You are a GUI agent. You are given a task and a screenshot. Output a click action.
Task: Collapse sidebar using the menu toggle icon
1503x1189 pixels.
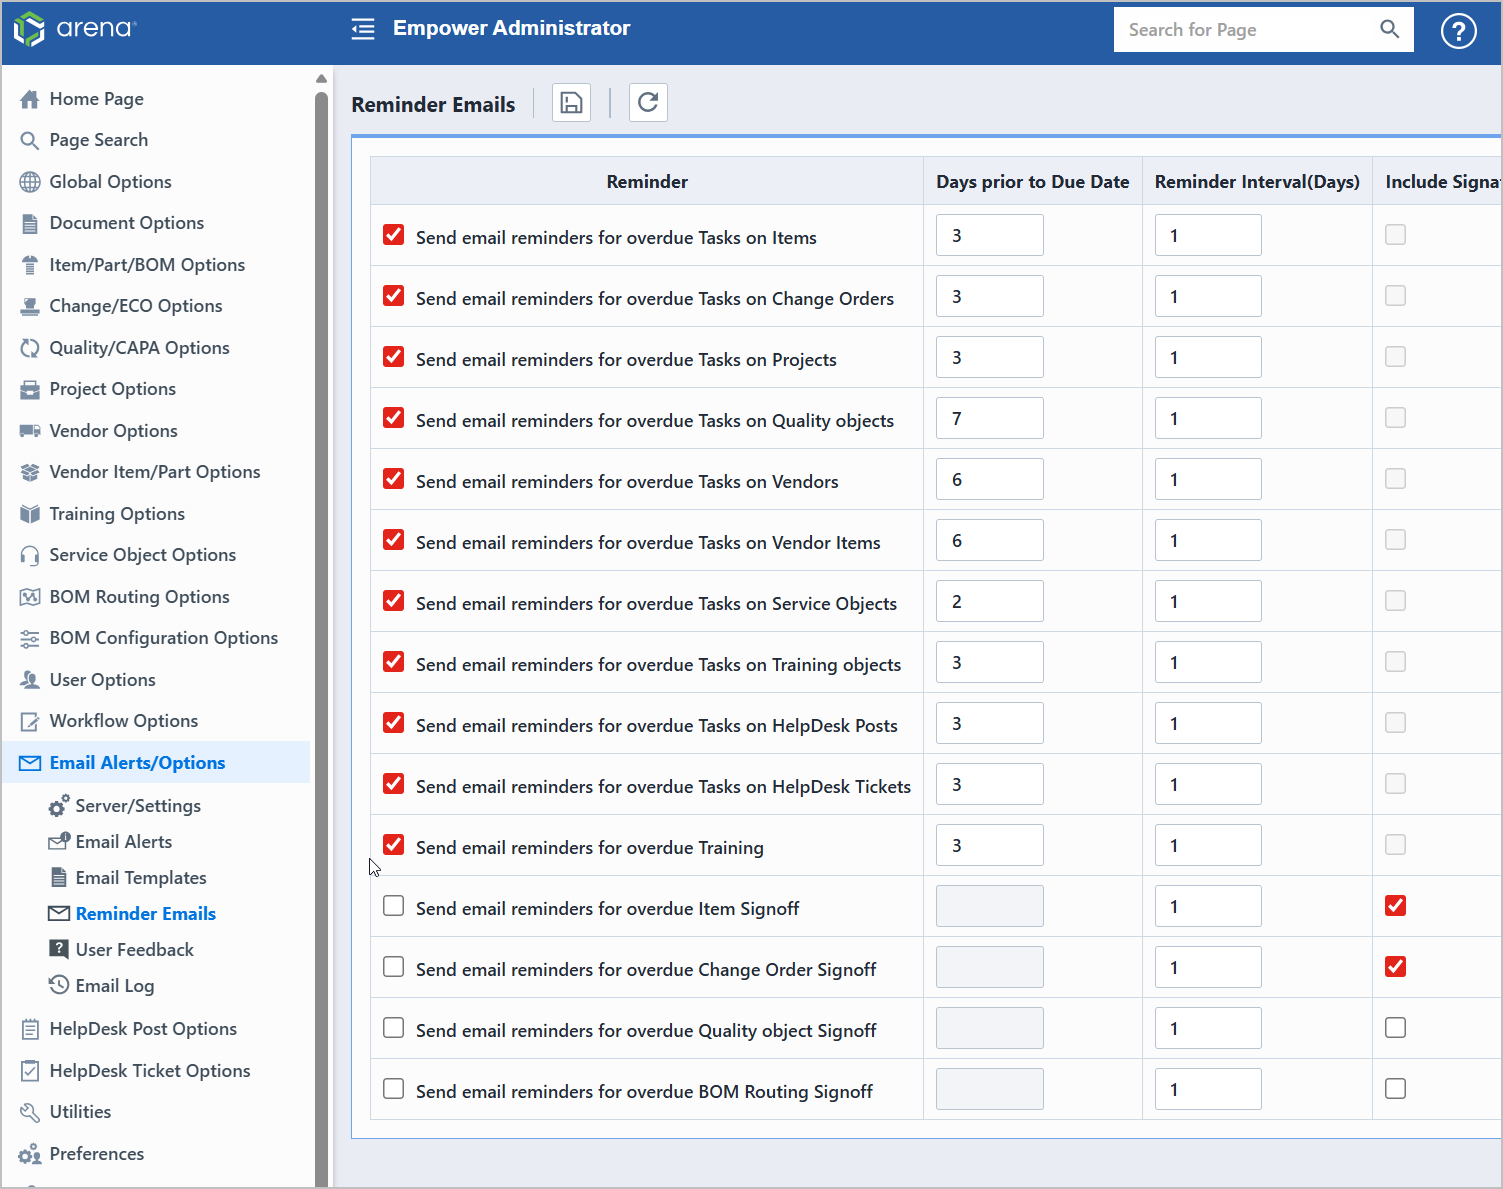point(363,29)
